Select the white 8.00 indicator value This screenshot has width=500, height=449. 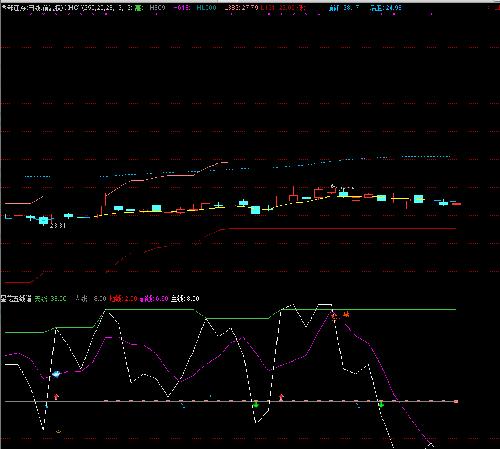[192, 299]
